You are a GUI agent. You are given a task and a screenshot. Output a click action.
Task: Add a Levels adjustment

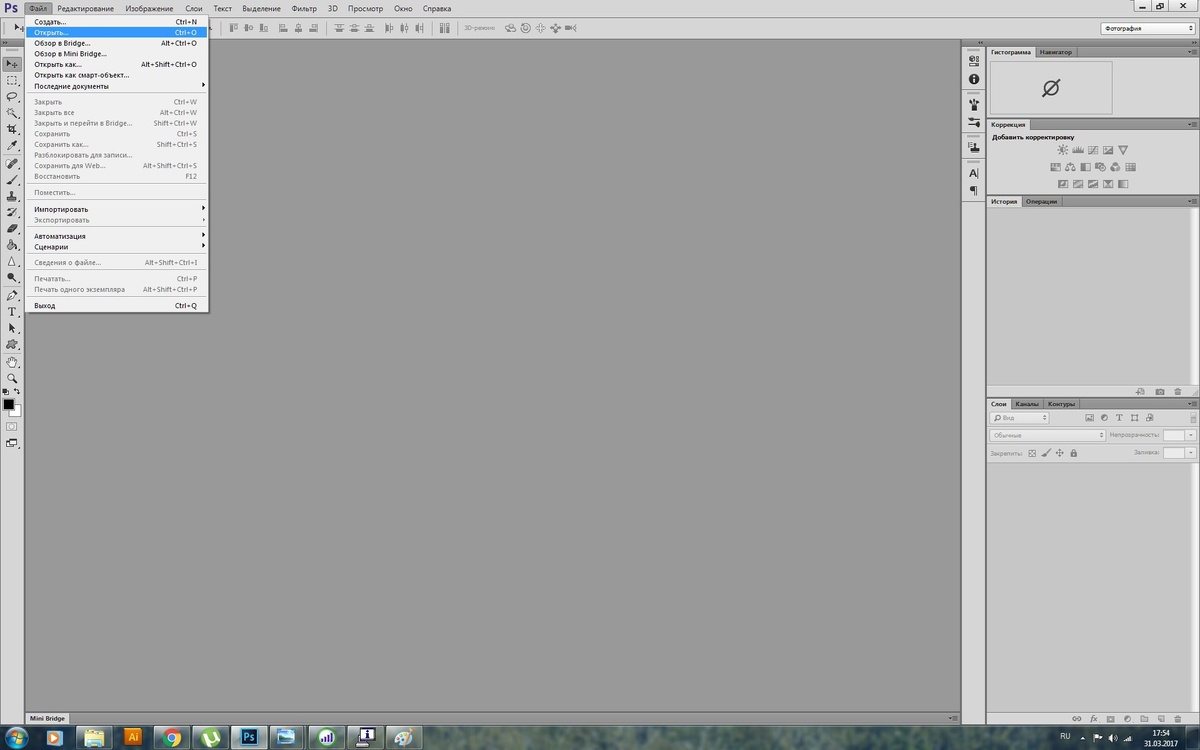point(1078,150)
